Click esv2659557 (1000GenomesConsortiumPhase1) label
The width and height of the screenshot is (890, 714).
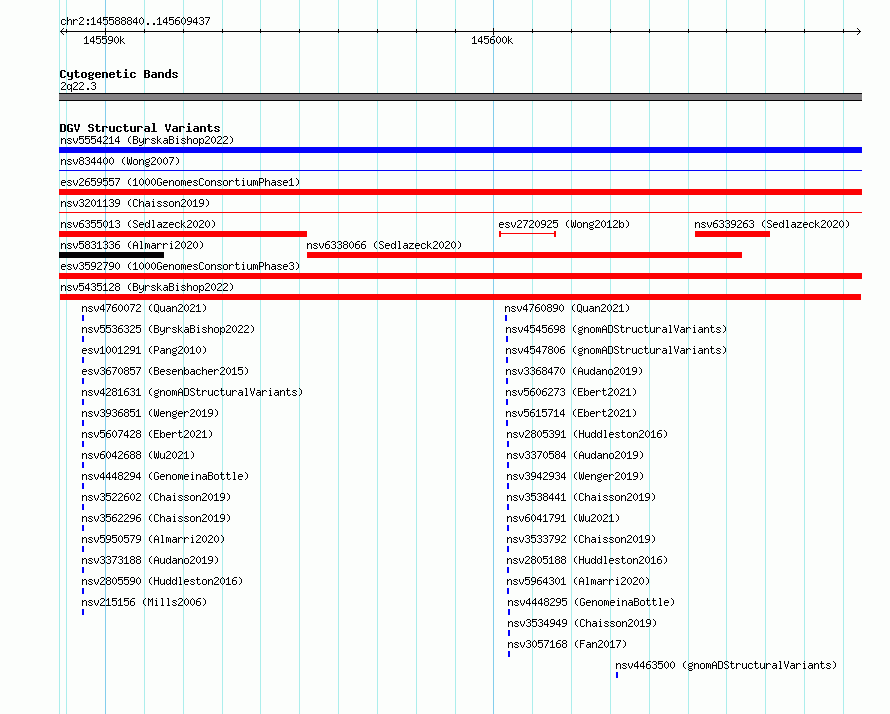pyautogui.click(x=180, y=182)
